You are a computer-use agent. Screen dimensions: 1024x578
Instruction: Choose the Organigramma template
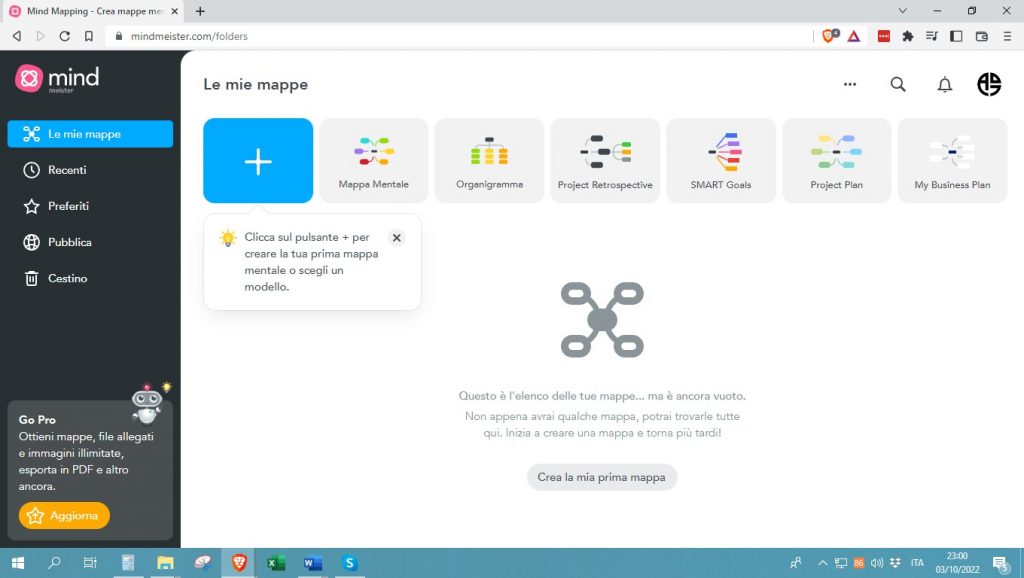pyautogui.click(x=489, y=161)
